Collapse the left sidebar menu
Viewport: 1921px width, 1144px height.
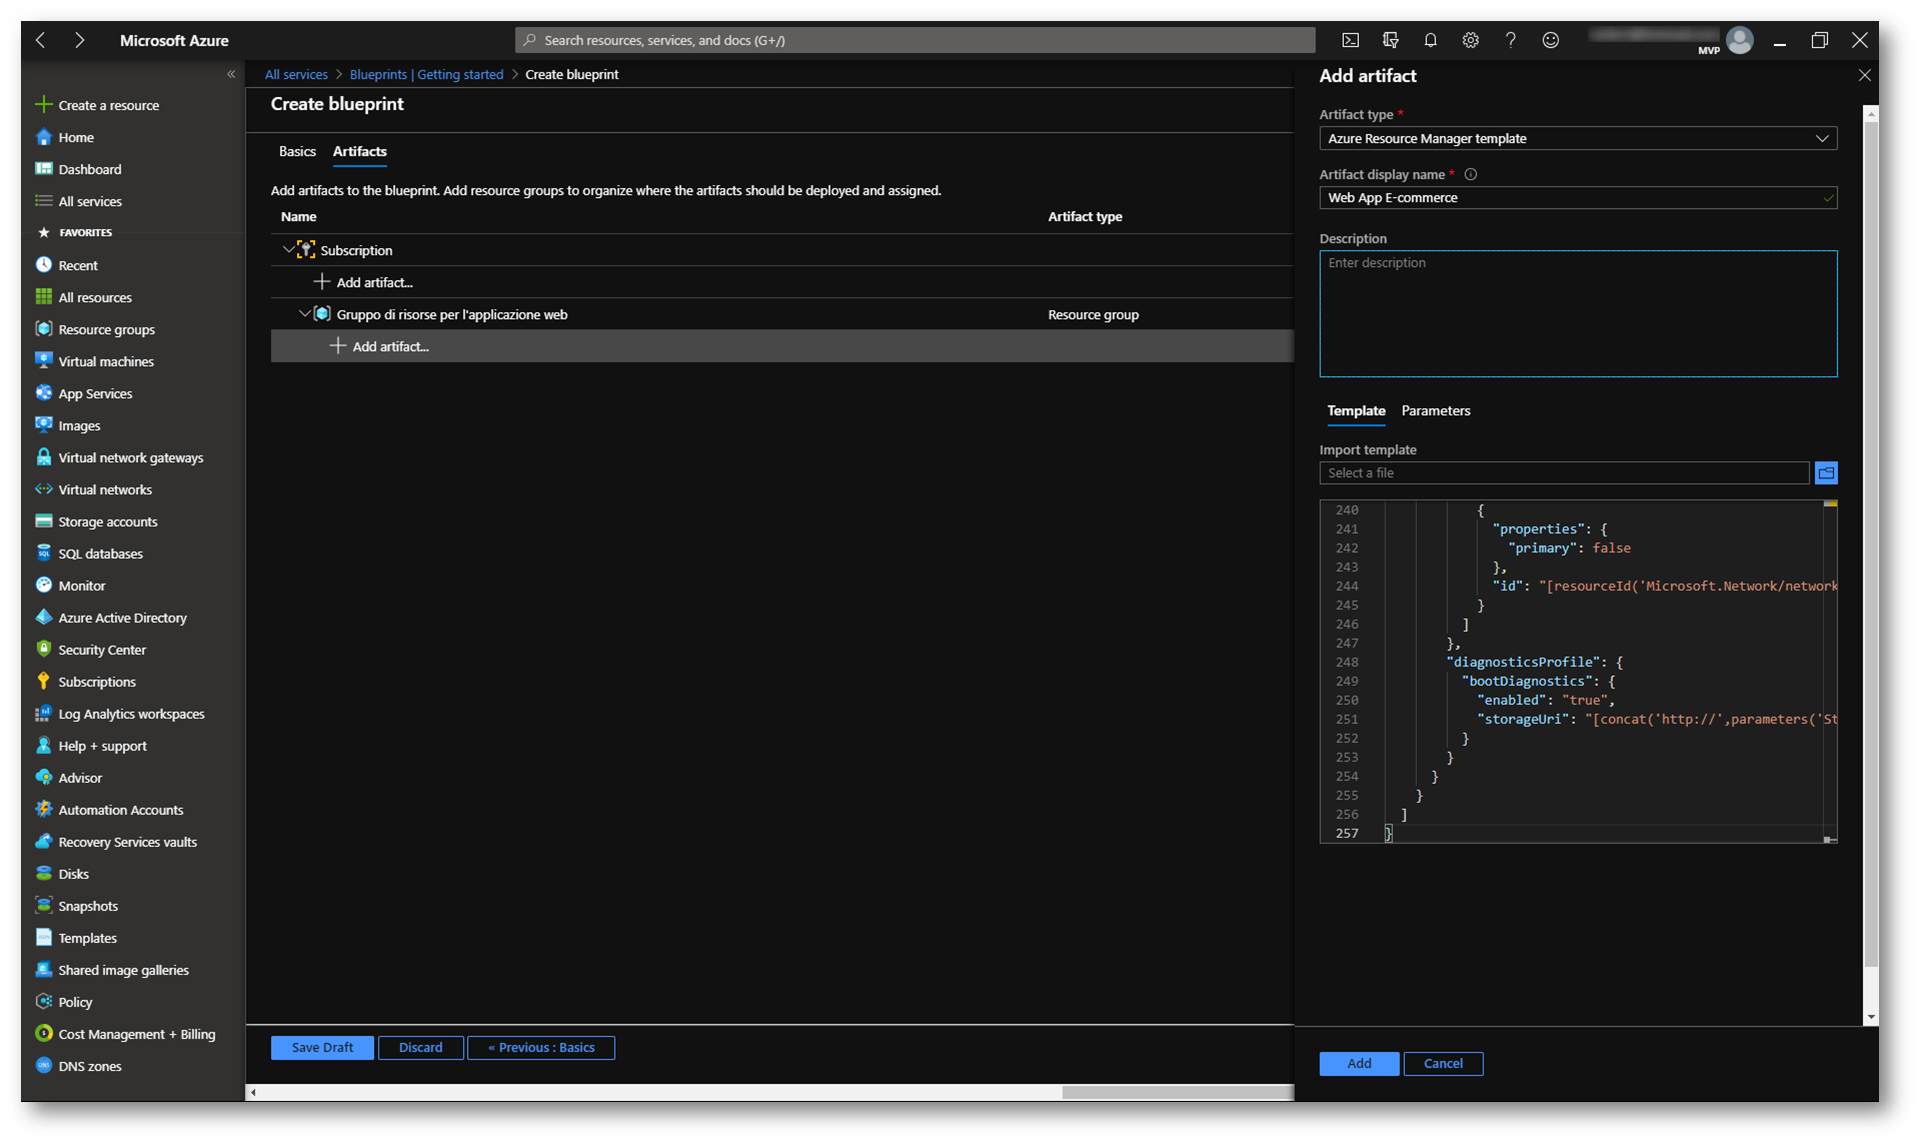pyautogui.click(x=231, y=74)
